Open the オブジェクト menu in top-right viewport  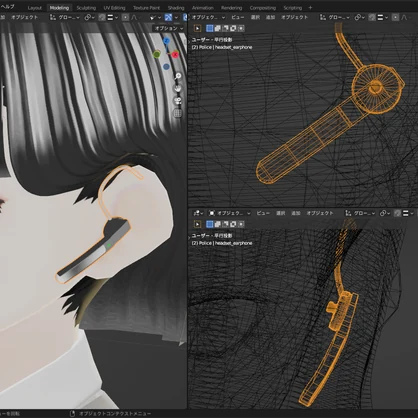295,17
